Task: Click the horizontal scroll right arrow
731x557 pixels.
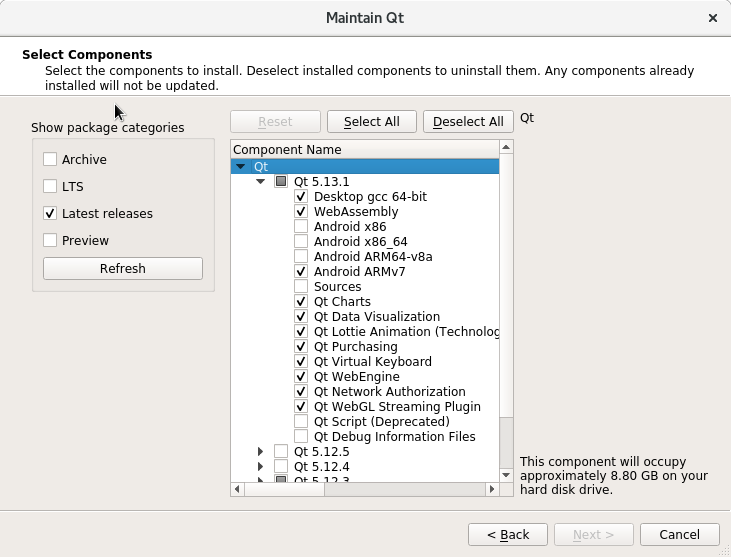Action: pyautogui.click(x=492, y=489)
